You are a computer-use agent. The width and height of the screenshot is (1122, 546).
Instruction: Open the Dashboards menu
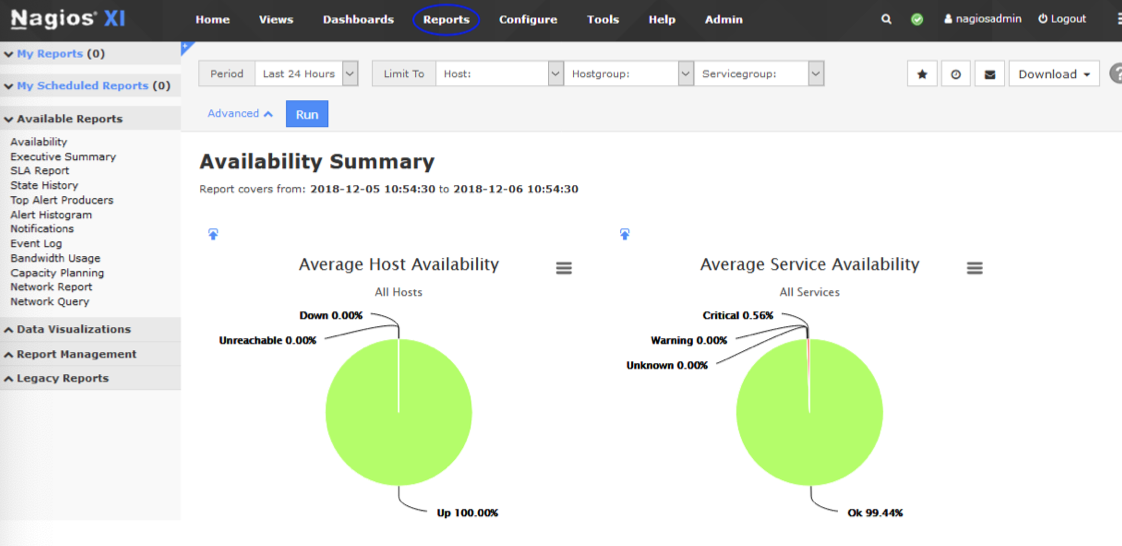click(358, 19)
